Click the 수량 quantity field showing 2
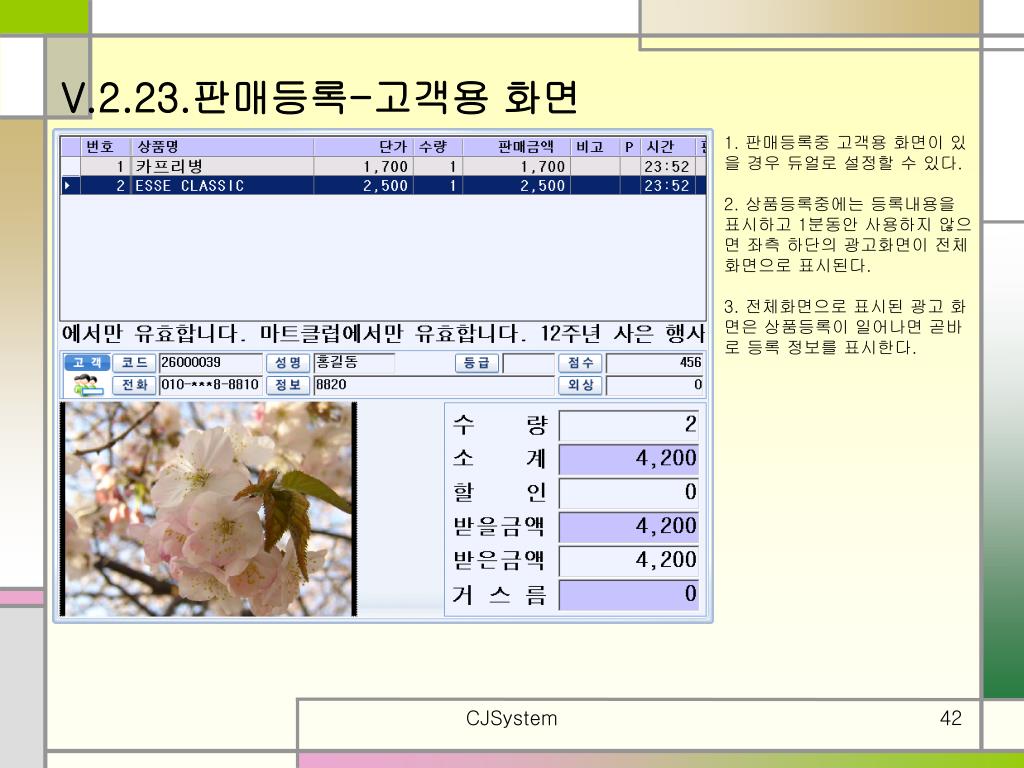Screen dimensions: 1024x768 [x=629, y=424]
